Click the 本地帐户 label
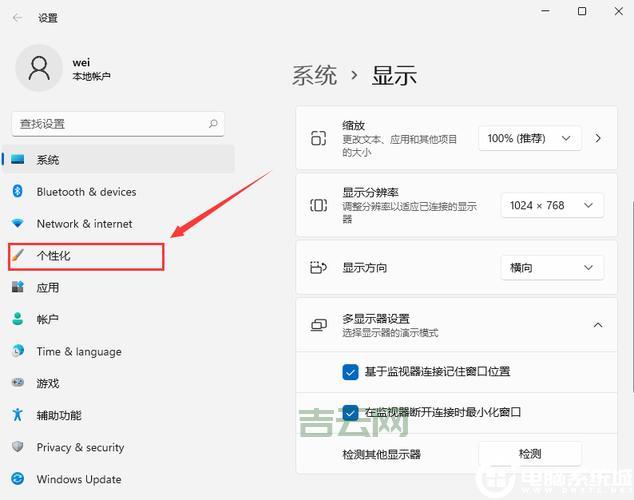The height and width of the screenshot is (500, 634). [91, 76]
